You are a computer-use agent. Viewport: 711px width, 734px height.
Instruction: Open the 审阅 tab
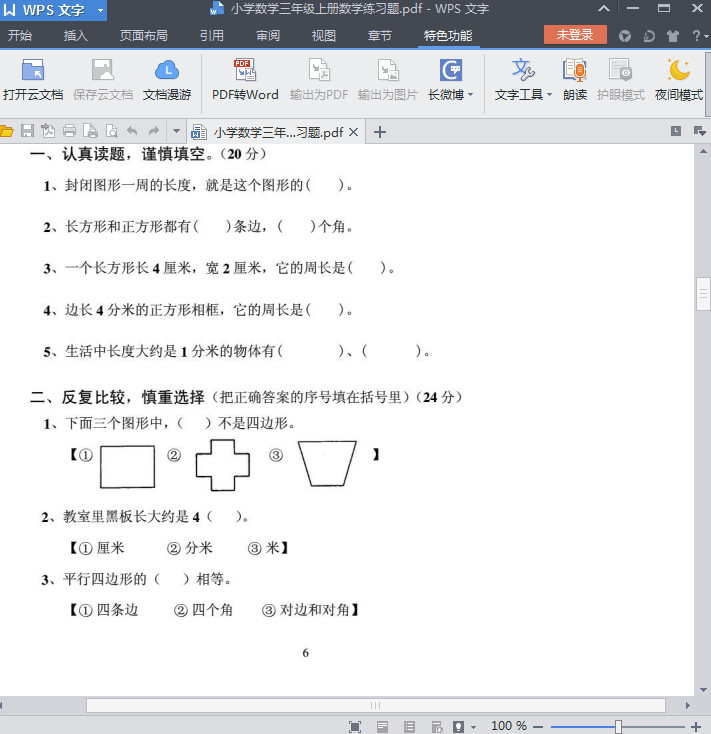(x=268, y=36)
